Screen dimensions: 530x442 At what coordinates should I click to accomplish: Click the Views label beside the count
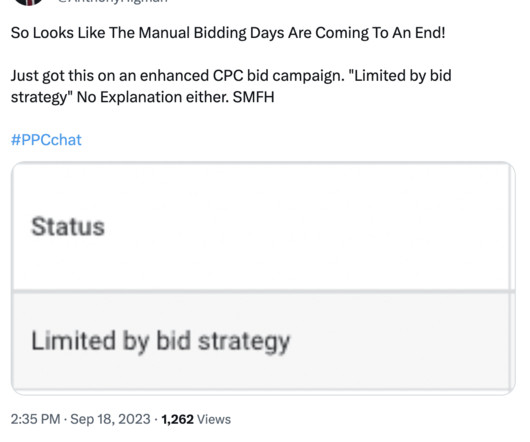pos(214,419)
